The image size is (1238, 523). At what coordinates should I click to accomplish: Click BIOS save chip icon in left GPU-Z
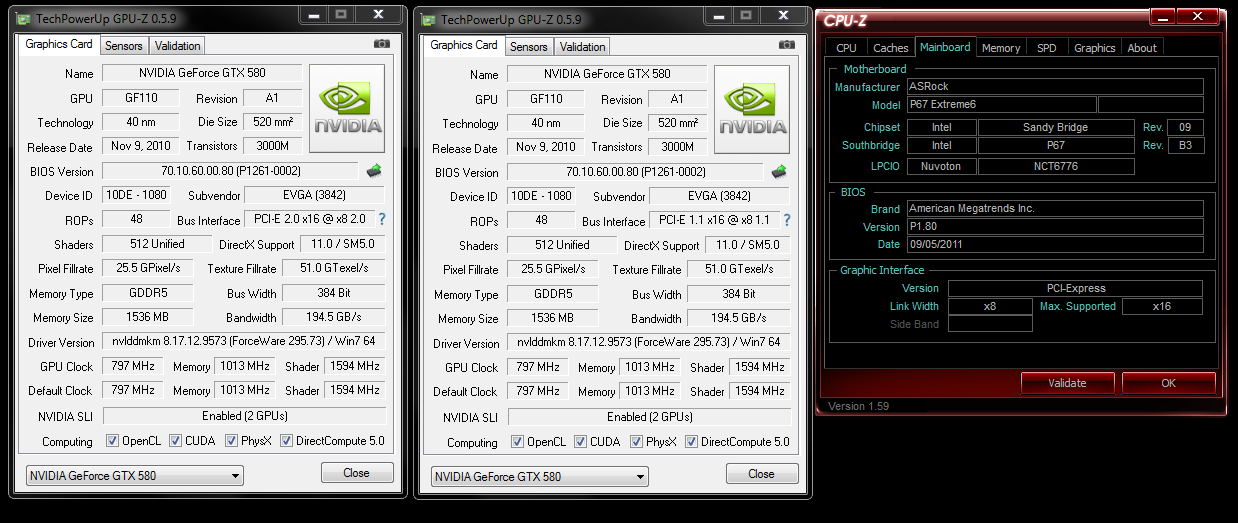tap(374, 171)
